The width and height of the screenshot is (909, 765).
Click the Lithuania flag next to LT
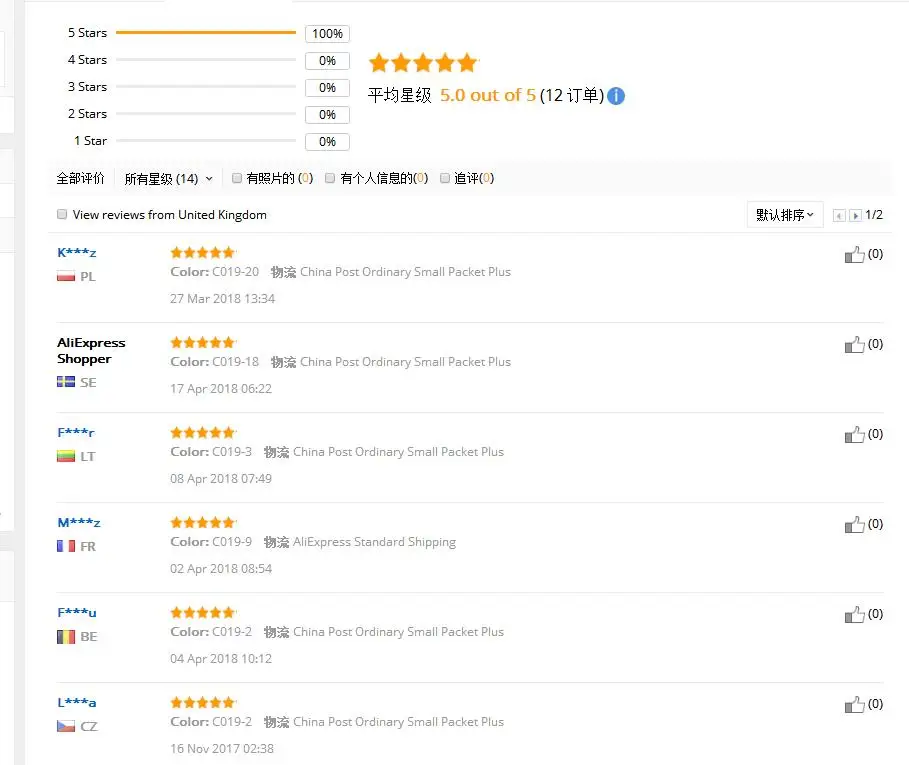click(66, 456)
